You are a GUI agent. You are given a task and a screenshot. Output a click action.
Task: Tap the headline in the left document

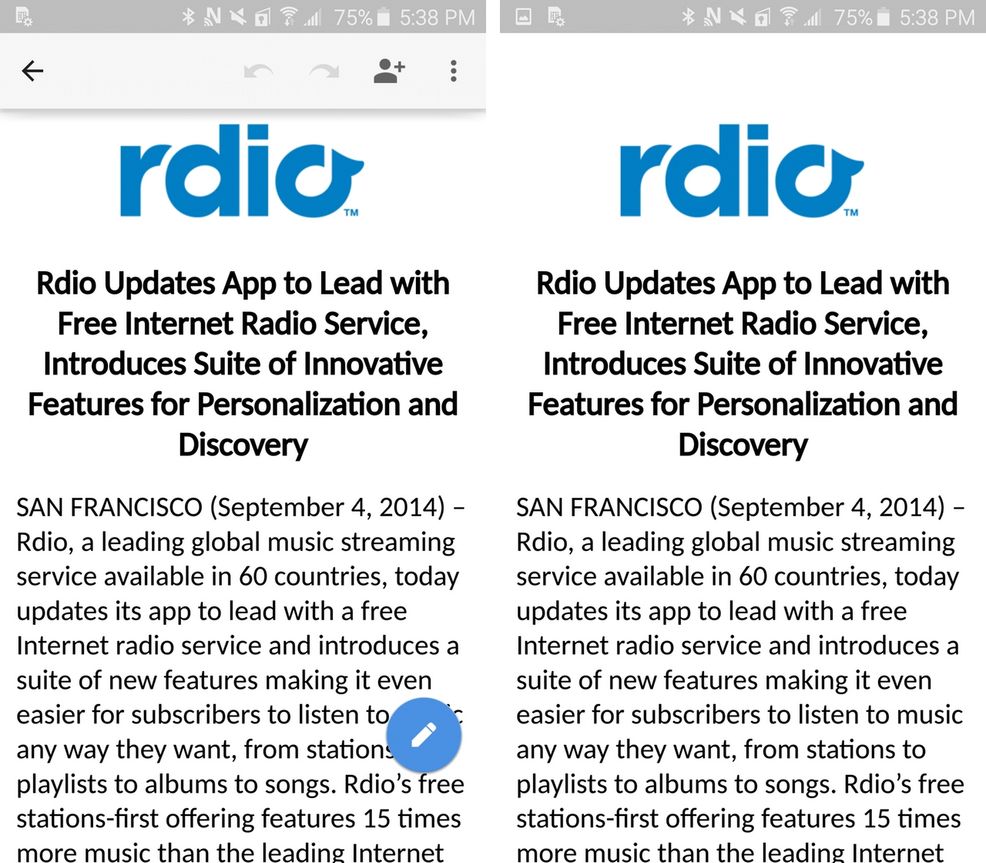coord(243,364)
